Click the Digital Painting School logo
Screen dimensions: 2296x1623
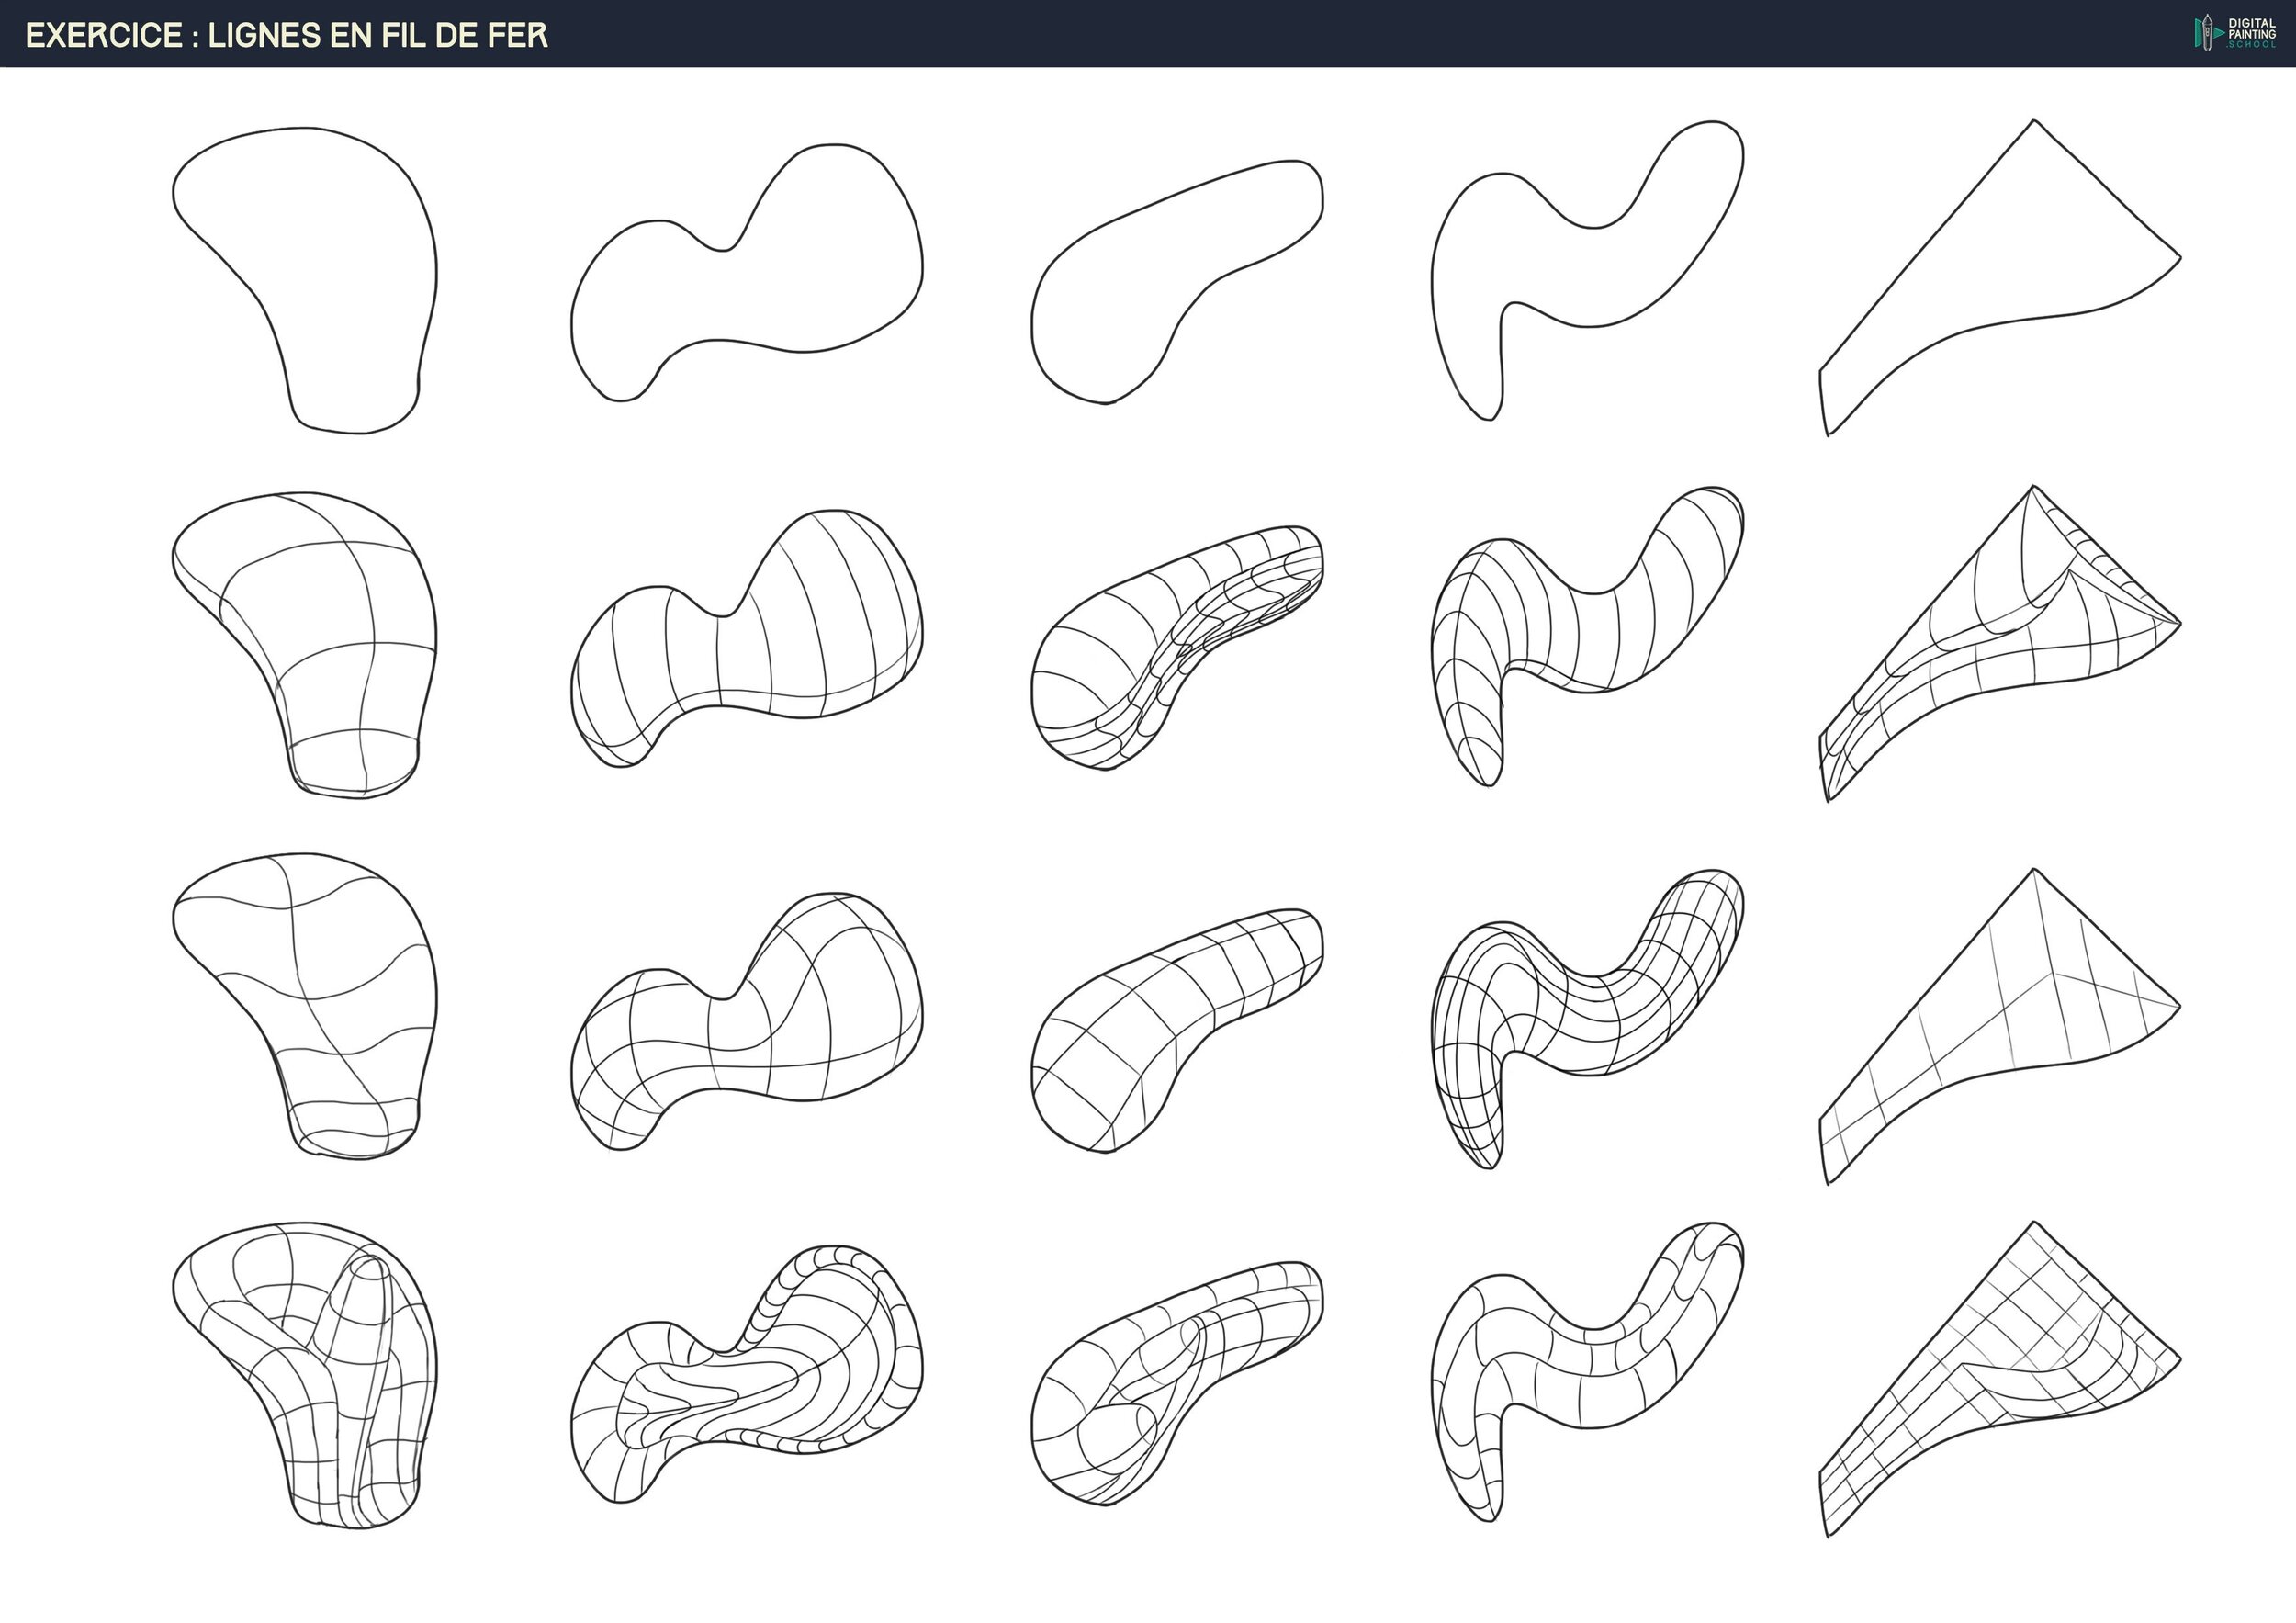click(2234, 33)
